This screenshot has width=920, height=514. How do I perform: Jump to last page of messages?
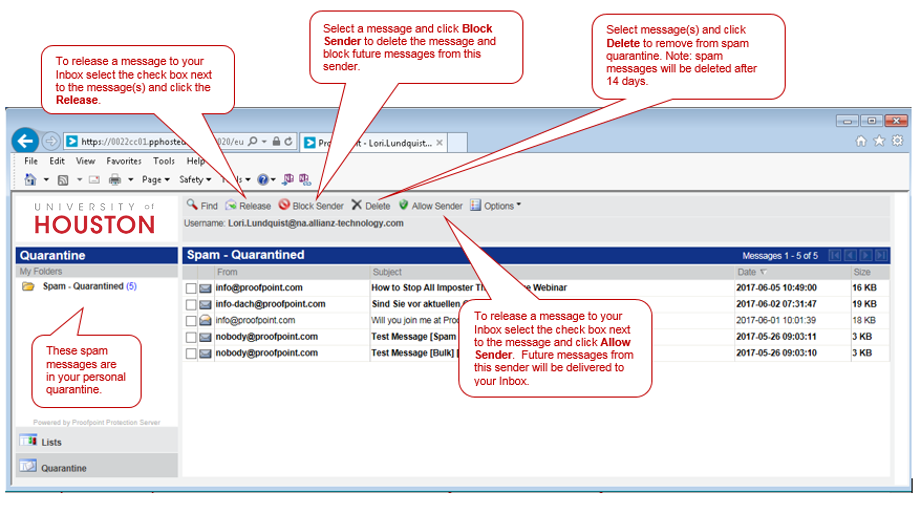pyautogui.click(x=881, y=255)
